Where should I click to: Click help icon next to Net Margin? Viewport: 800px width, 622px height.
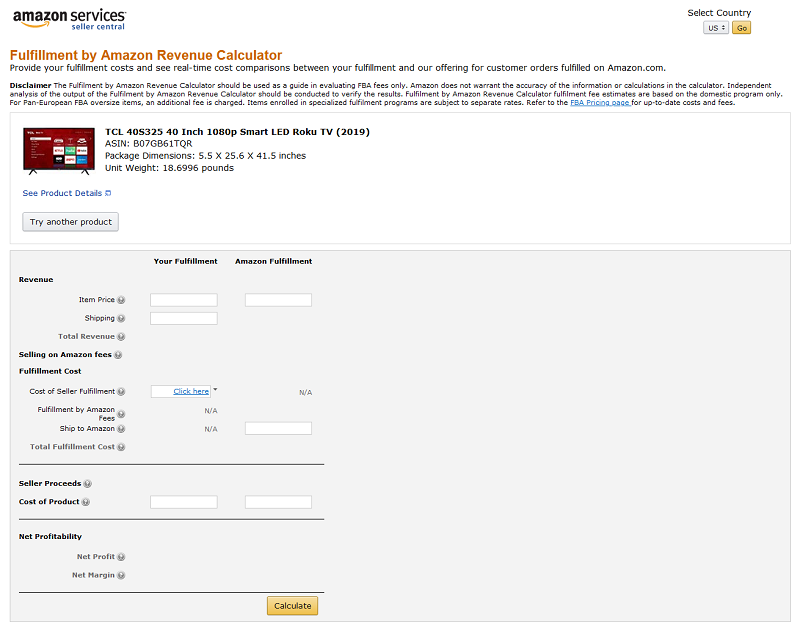[121, 576]
